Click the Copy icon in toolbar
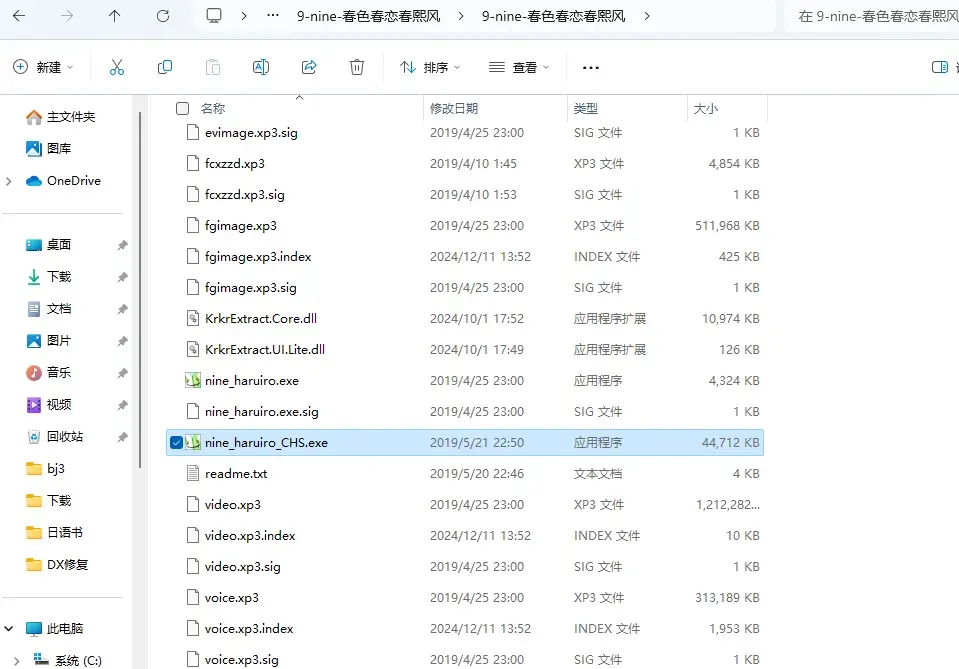This screenshot has width=959, height=669. (x=165, y=67)
